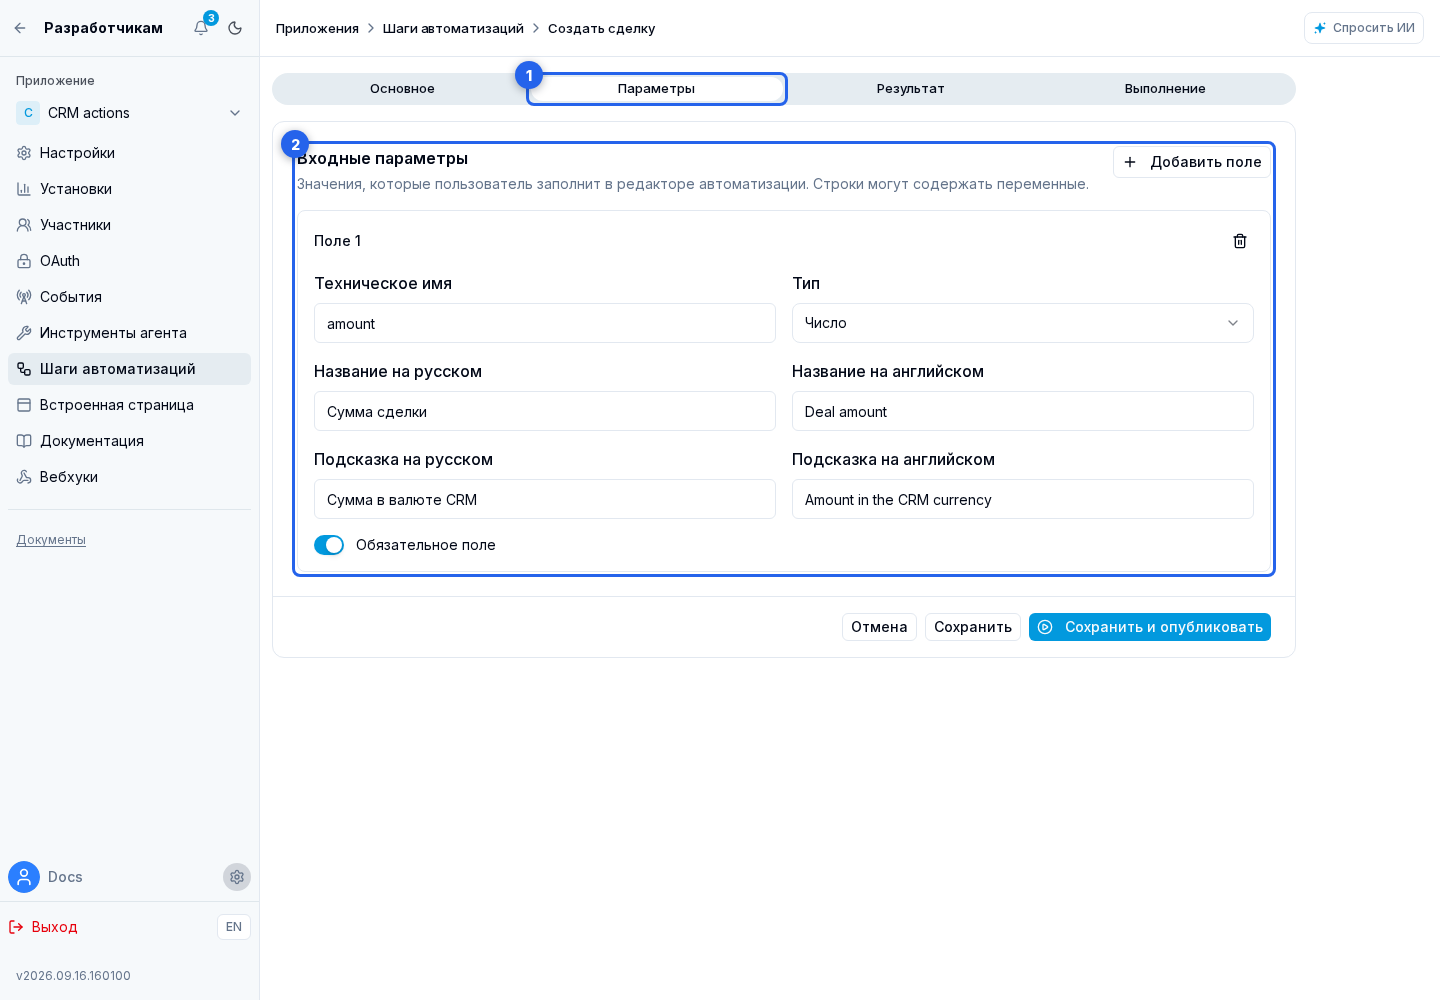Focus the Название на русском field
Image resolution: width=1440 pixels, height=1000 pixels.
coord(545,411)
